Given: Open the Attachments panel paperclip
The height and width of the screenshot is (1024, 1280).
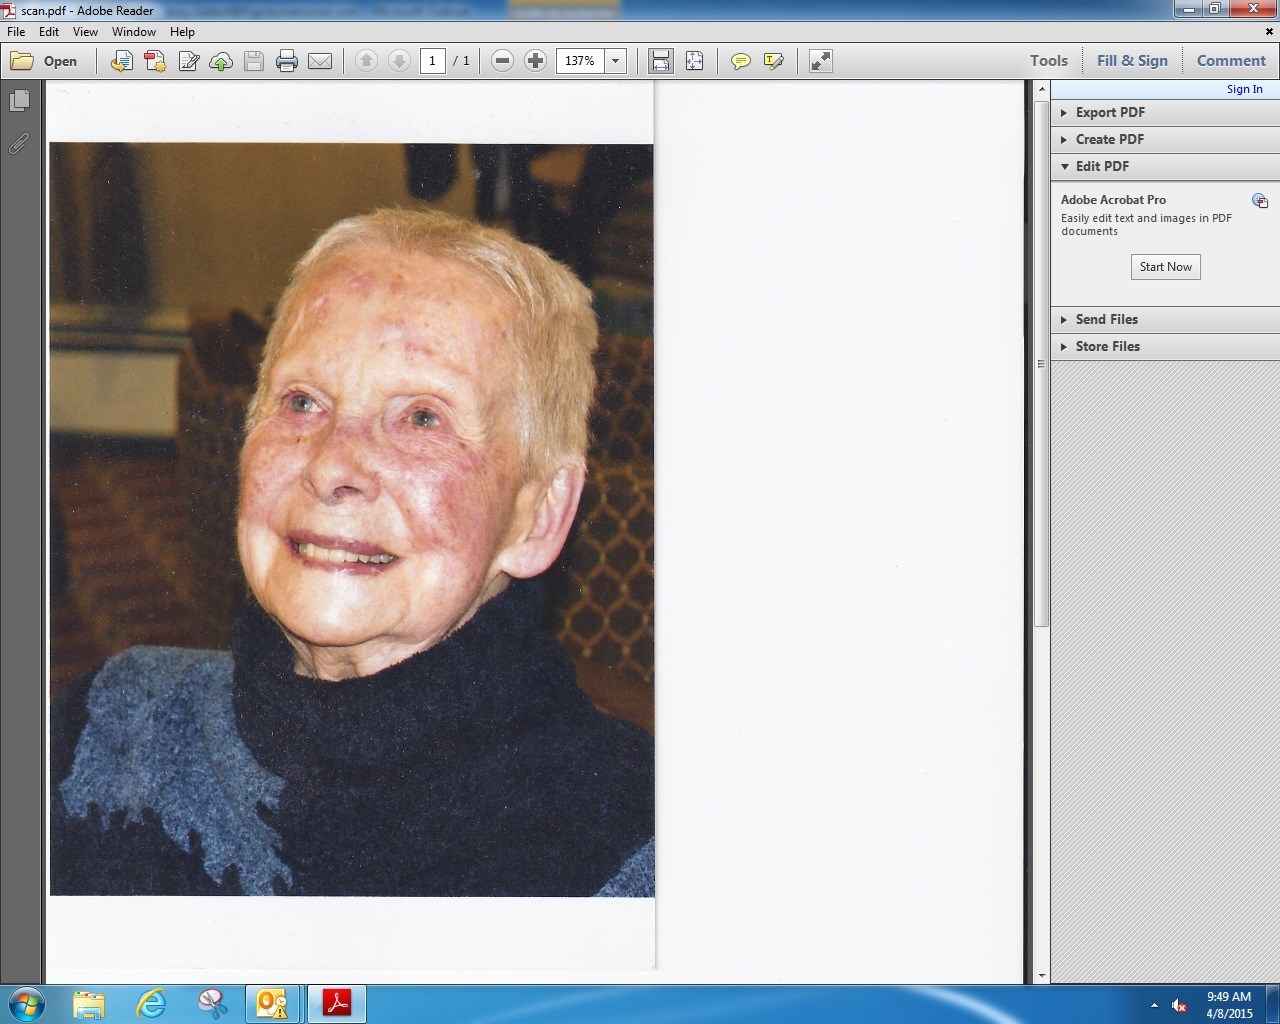Looking at the screenshot, I should [19, 144].
